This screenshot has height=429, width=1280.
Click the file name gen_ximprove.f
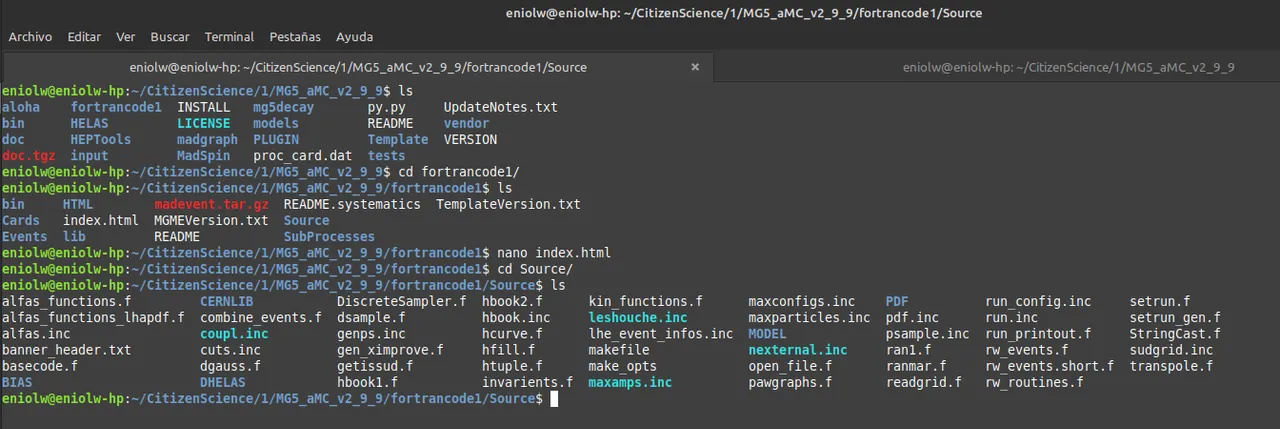tap(390, 350)
